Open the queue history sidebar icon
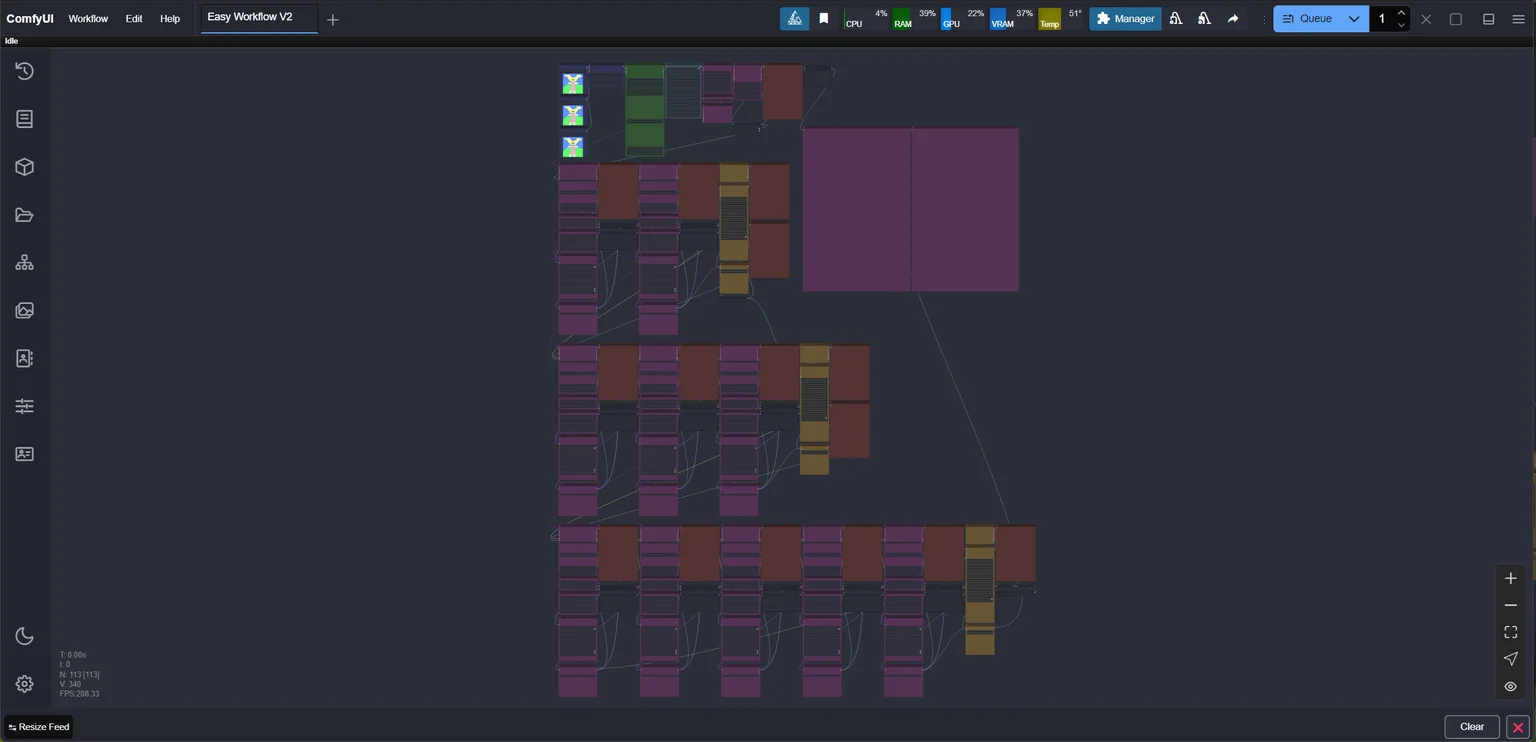Viewport: 1536px width, 742px height. (x=24, y=71)
